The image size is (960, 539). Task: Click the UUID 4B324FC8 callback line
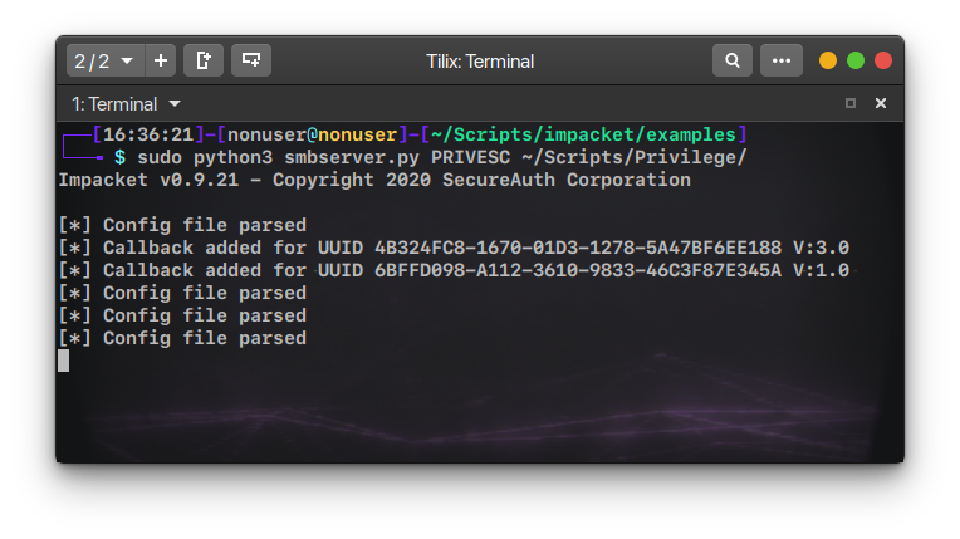[x=454, y=248]
